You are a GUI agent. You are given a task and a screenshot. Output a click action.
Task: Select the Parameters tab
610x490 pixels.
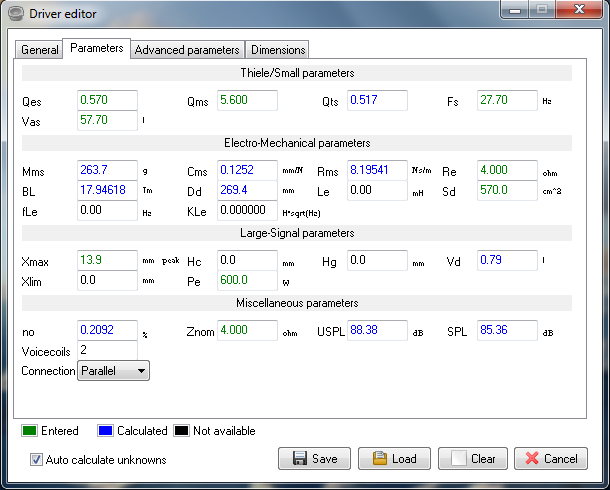click(96, 48)
